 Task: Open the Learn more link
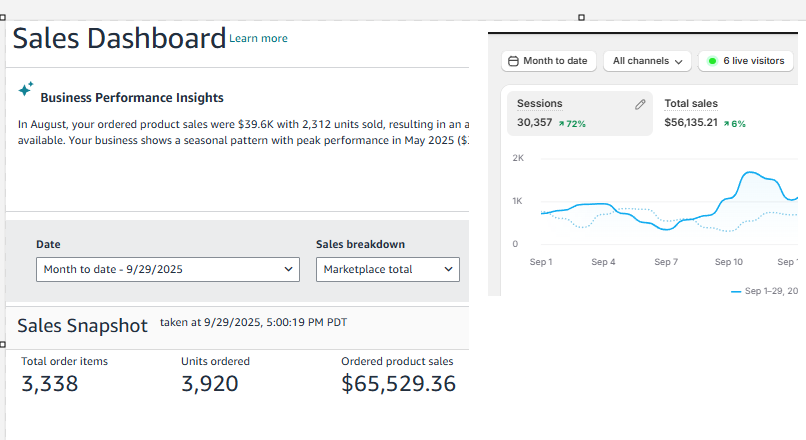tap(258, 39)
